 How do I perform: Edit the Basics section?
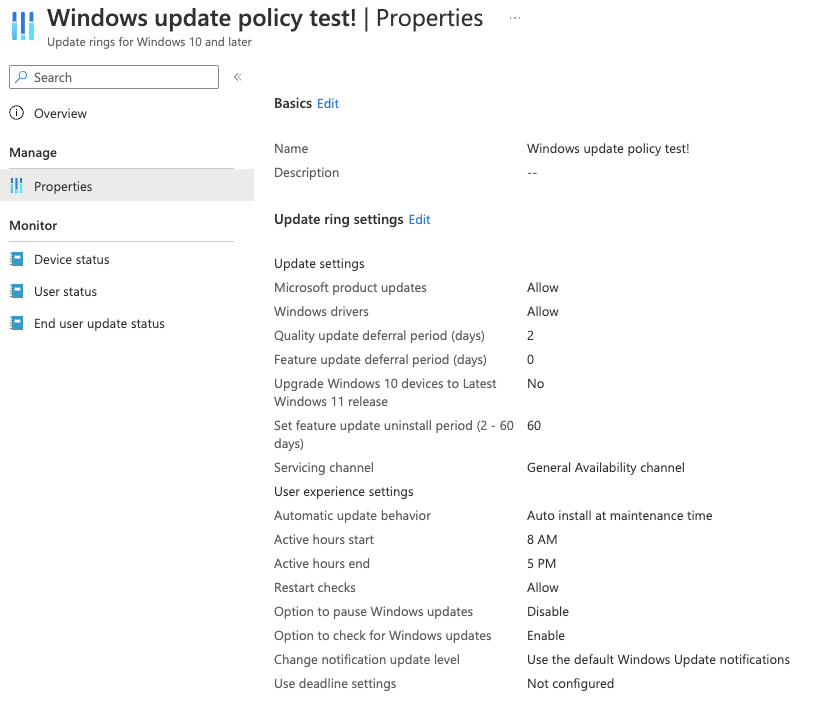(x=328, y=104)
